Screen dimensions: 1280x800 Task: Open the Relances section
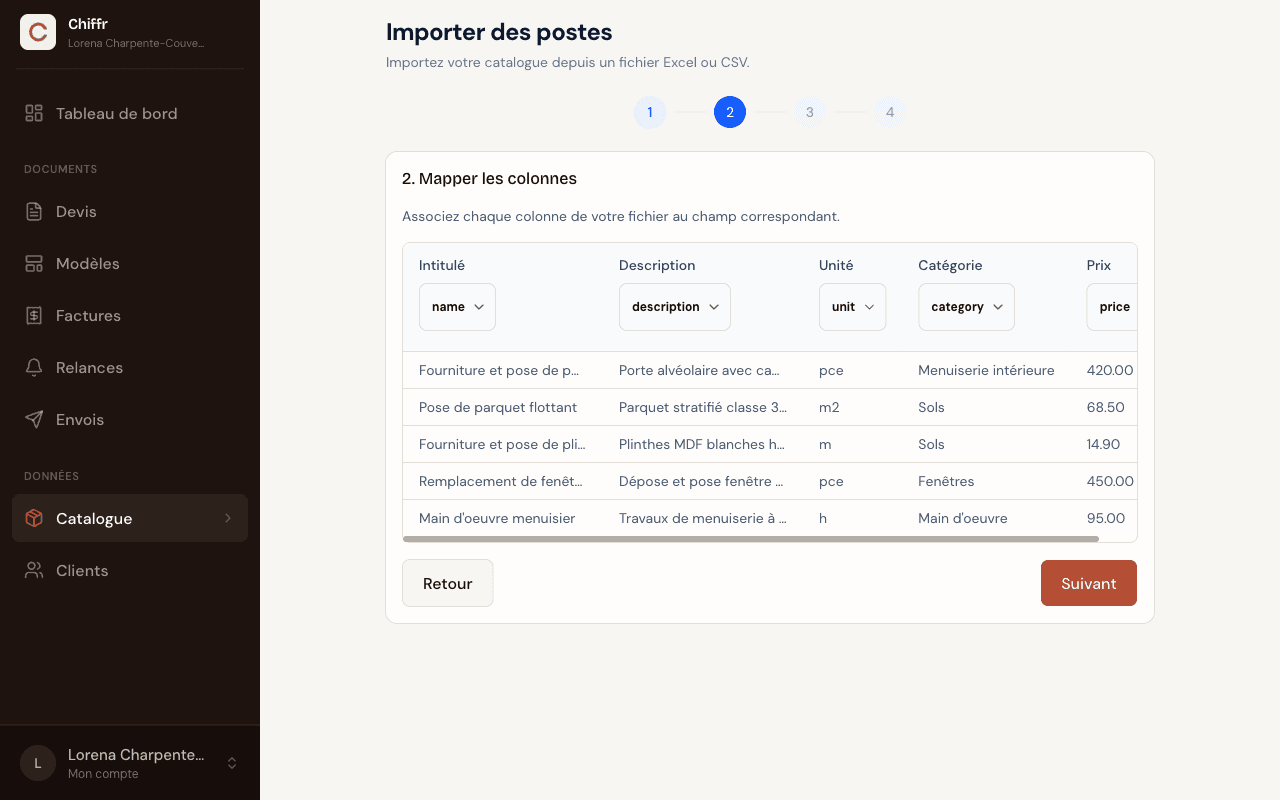click(x=130, y=367)
